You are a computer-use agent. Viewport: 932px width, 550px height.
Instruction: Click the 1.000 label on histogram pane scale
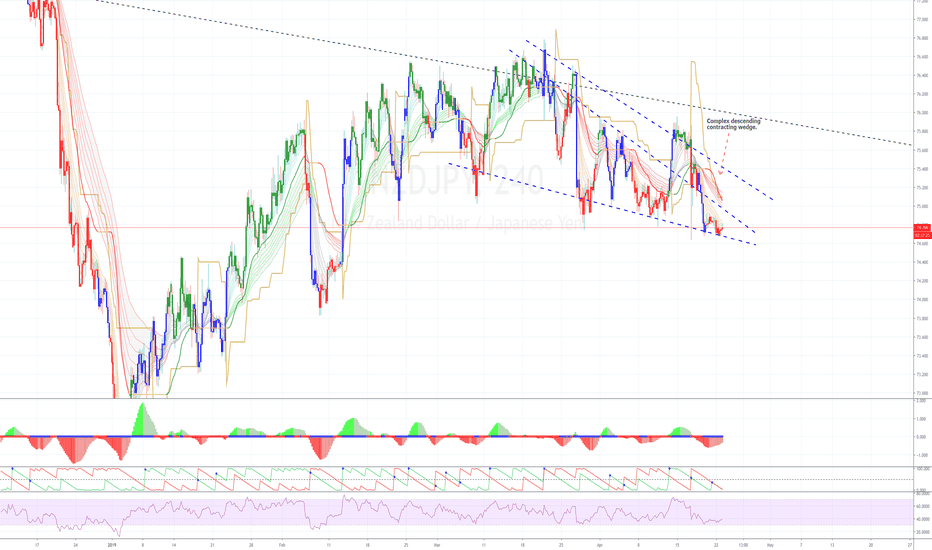point(921,419)
